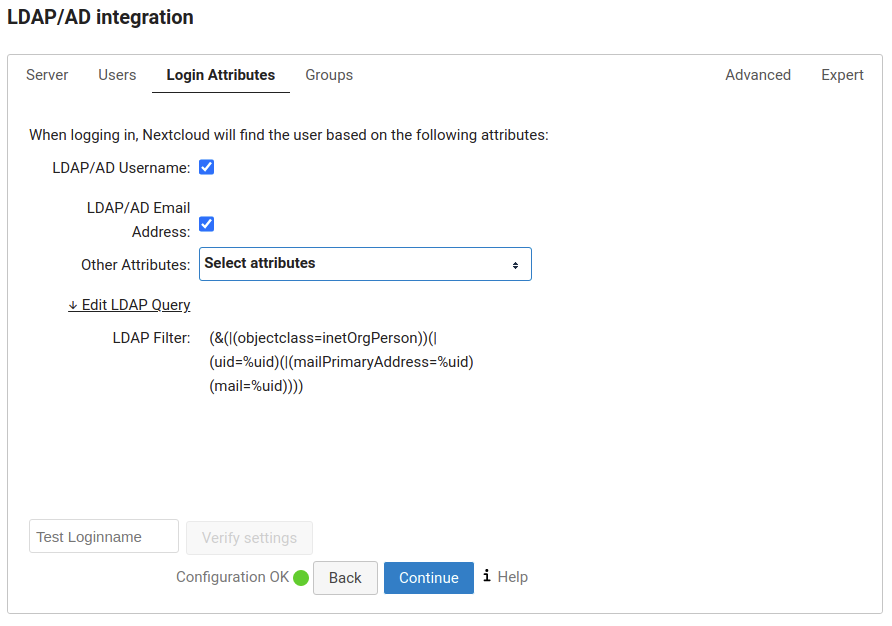Open the Select attributes dropdown

coord(365,264)
